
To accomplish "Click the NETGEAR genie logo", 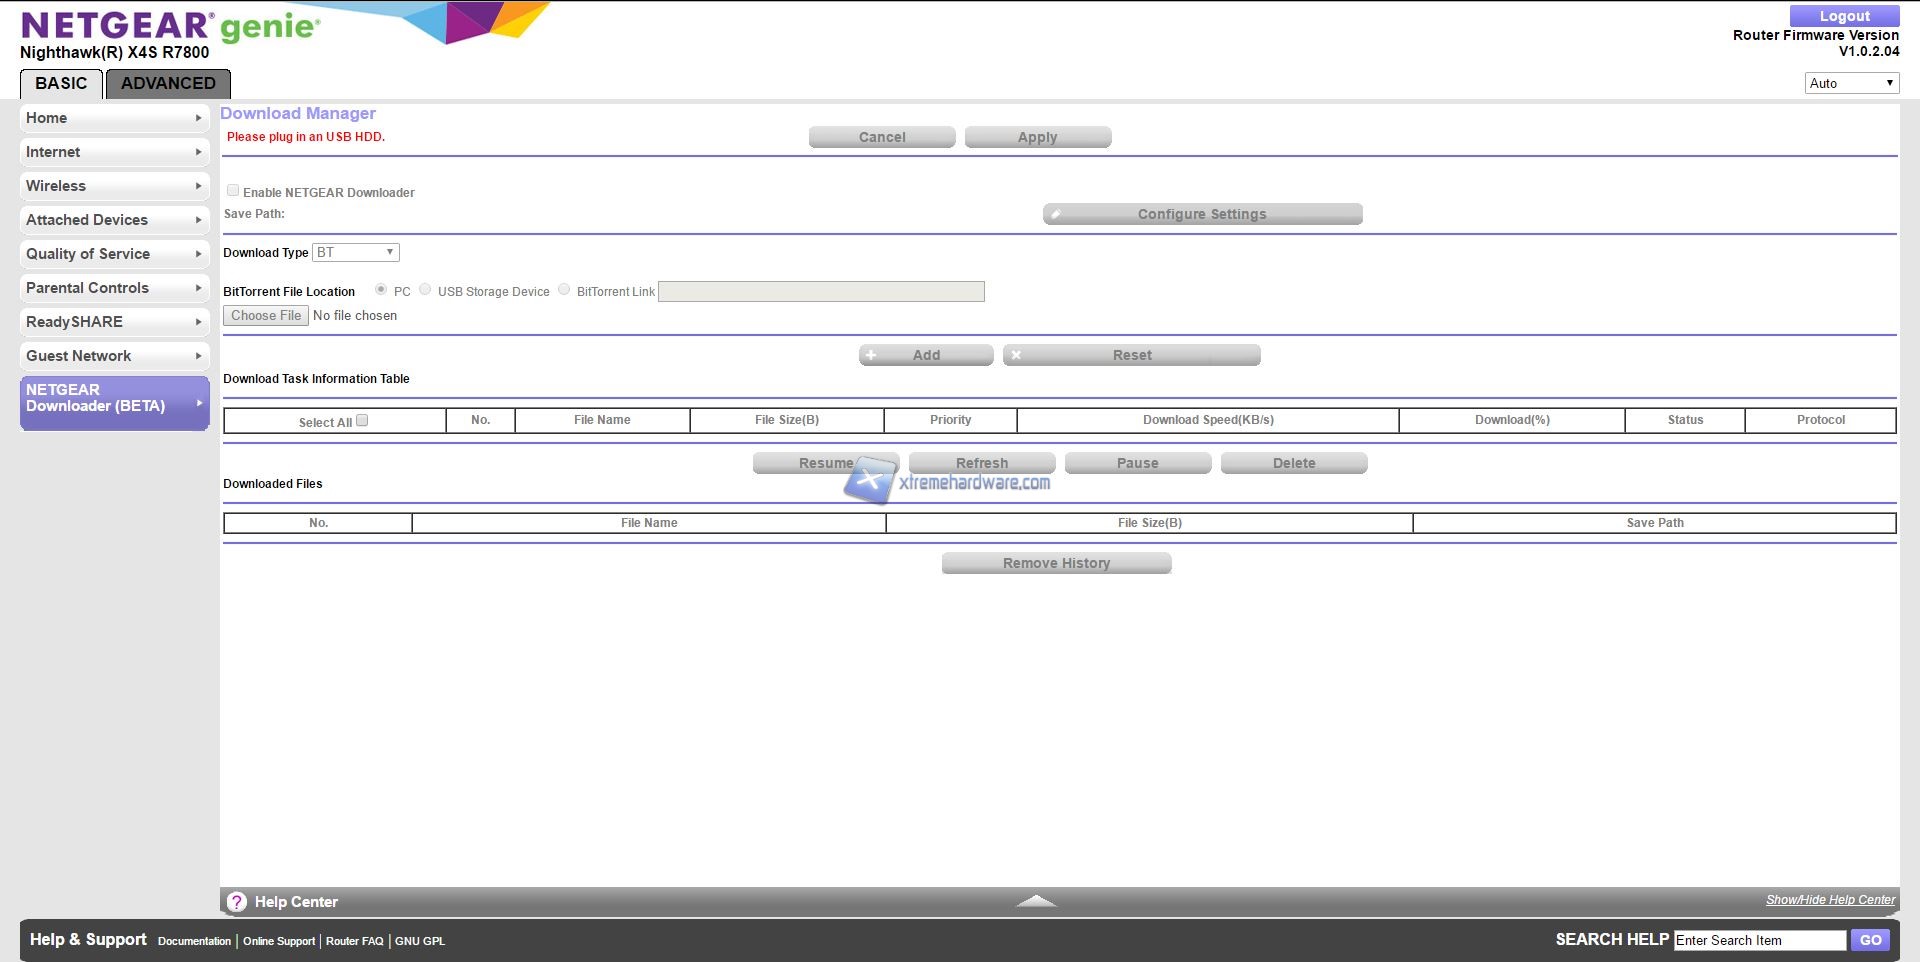I will tap(170, 26).
